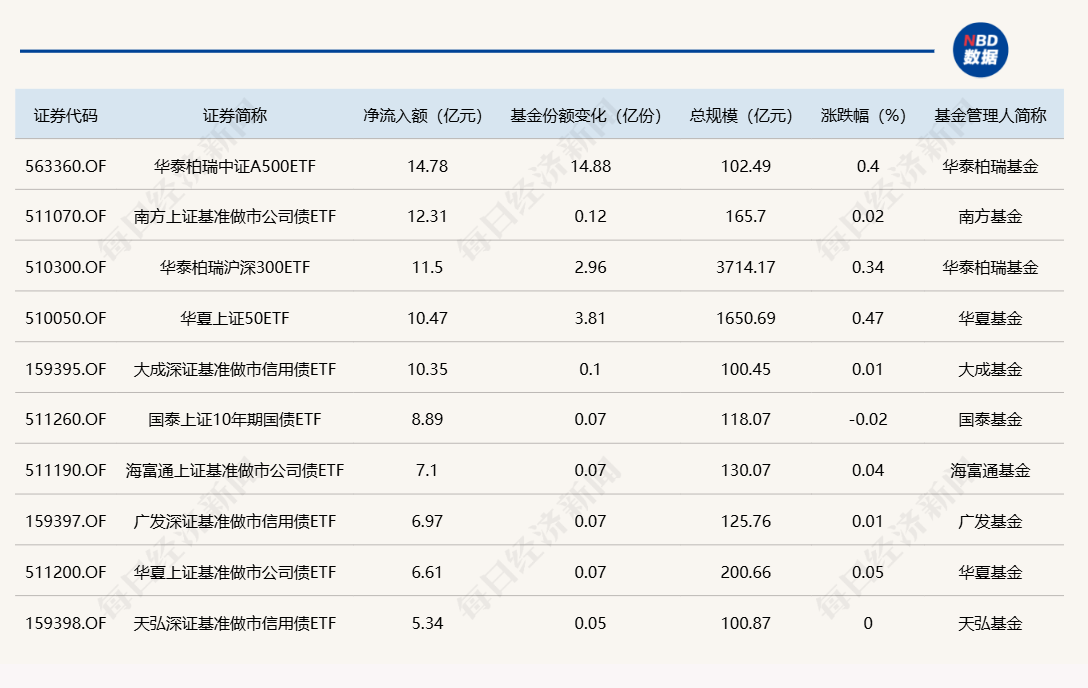
Task: Click the 天弘基金 manager name
Action: 990,623
